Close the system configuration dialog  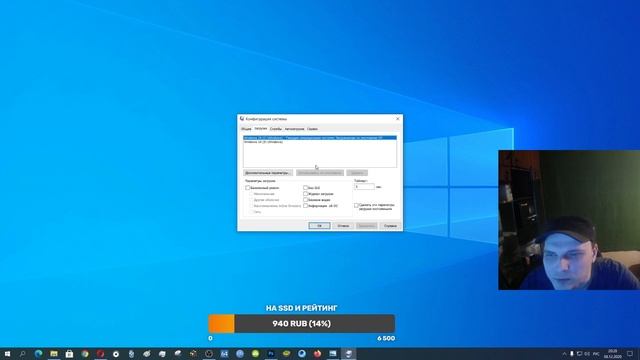(x=398, y=119)
